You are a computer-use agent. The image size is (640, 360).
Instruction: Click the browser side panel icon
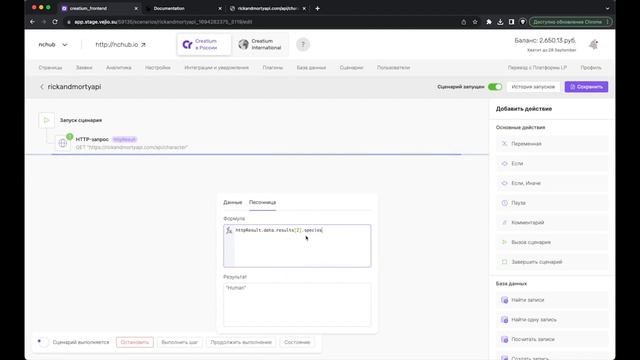(511, 22)
